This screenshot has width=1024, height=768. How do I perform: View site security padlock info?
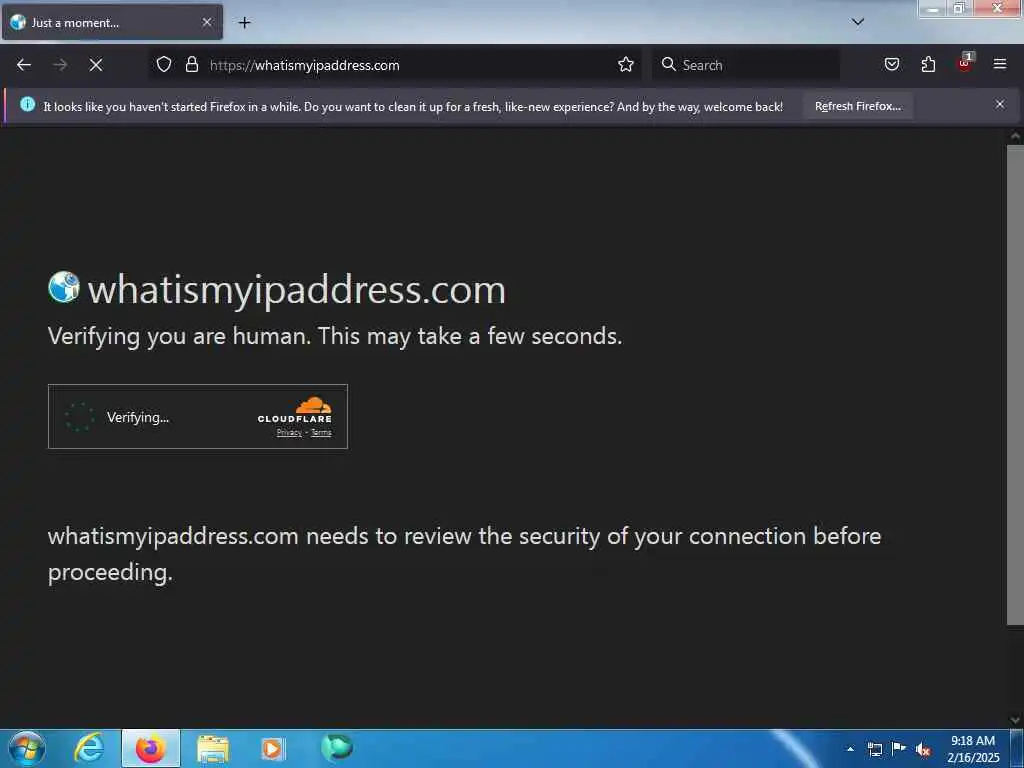pos(191,64)
